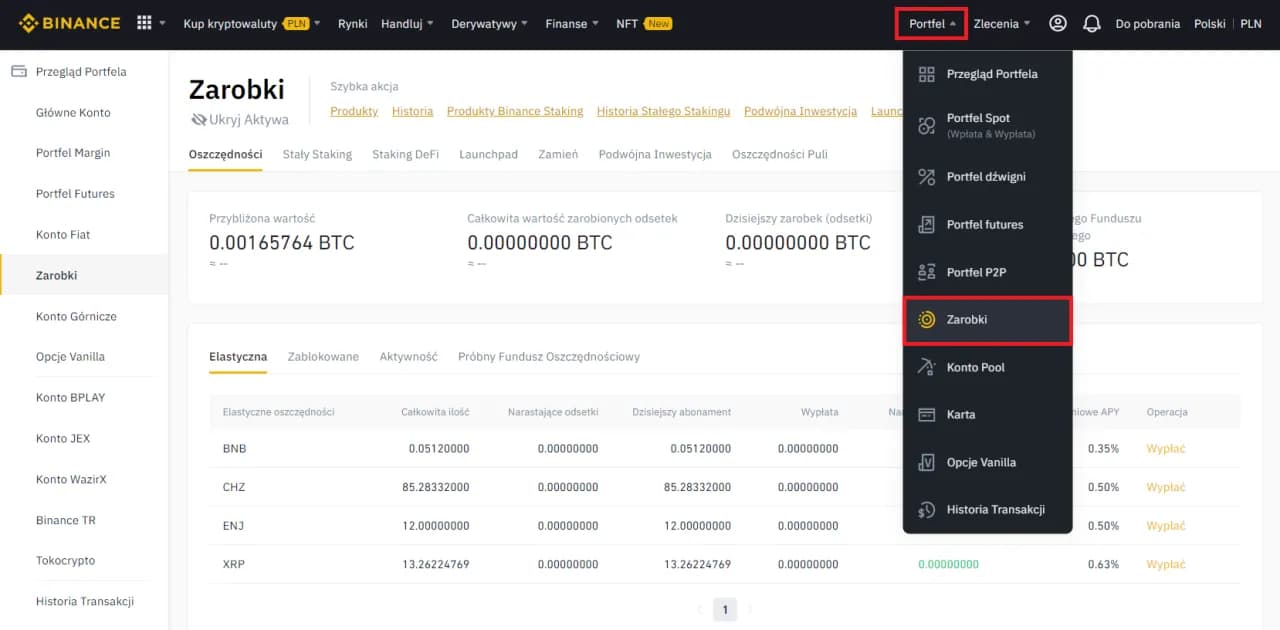Open the account profile icon
1280x630 pixels.
(1057, 23)
